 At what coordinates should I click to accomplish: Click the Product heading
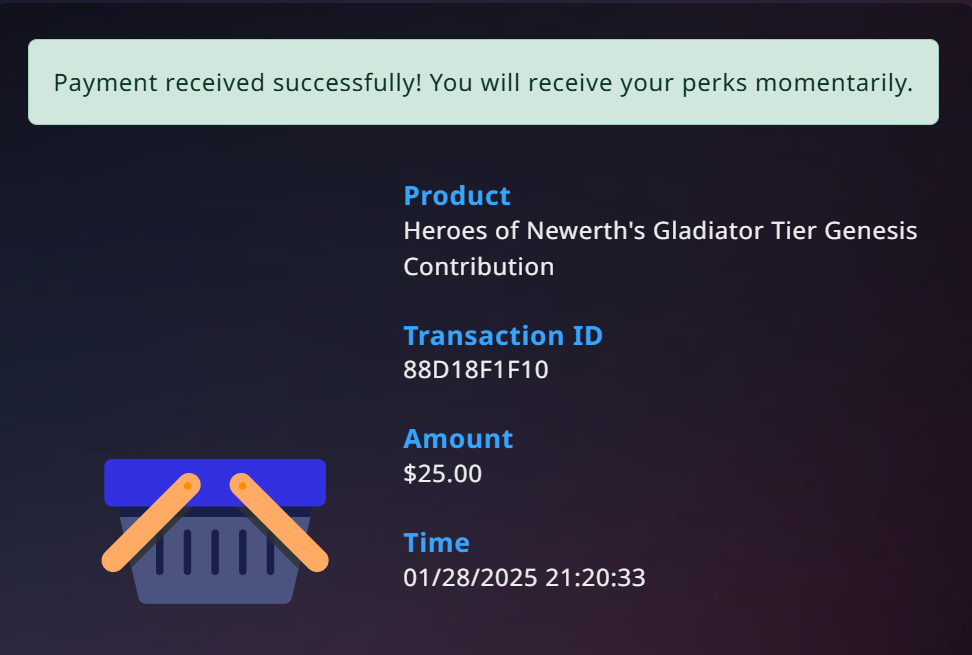(x=456, y=195)
